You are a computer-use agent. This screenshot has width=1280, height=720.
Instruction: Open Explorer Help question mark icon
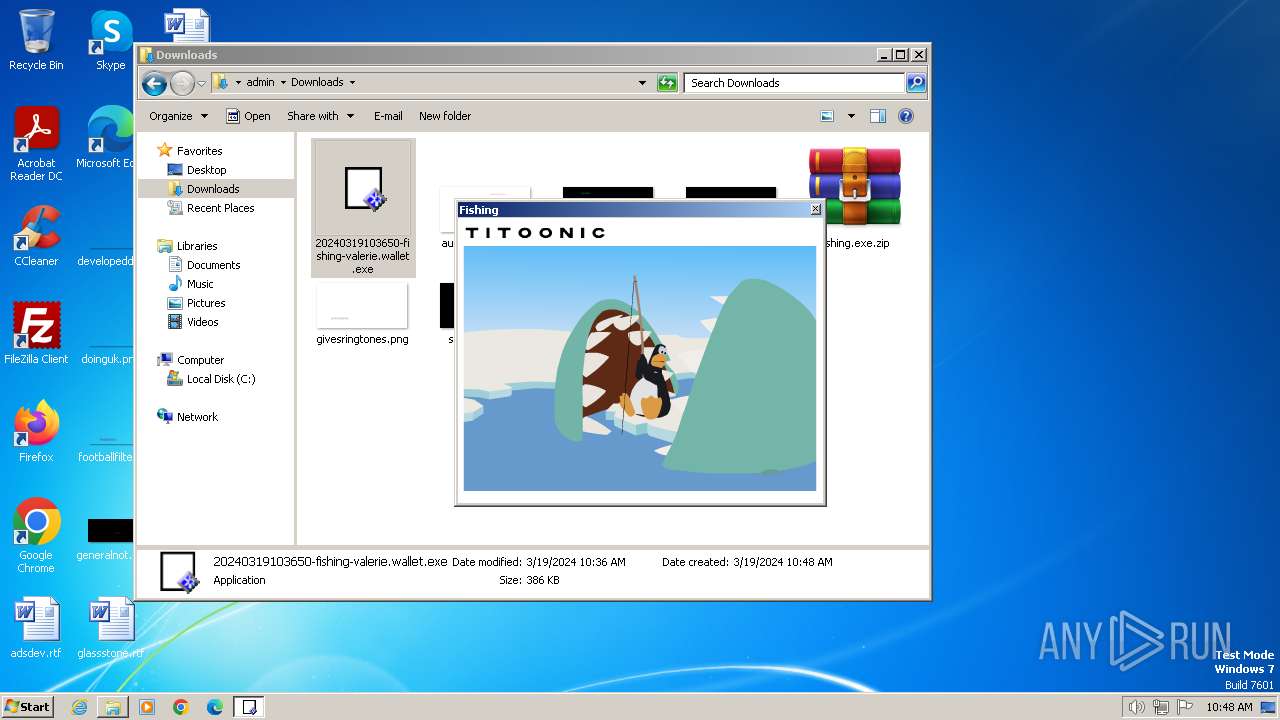(906, 116)
